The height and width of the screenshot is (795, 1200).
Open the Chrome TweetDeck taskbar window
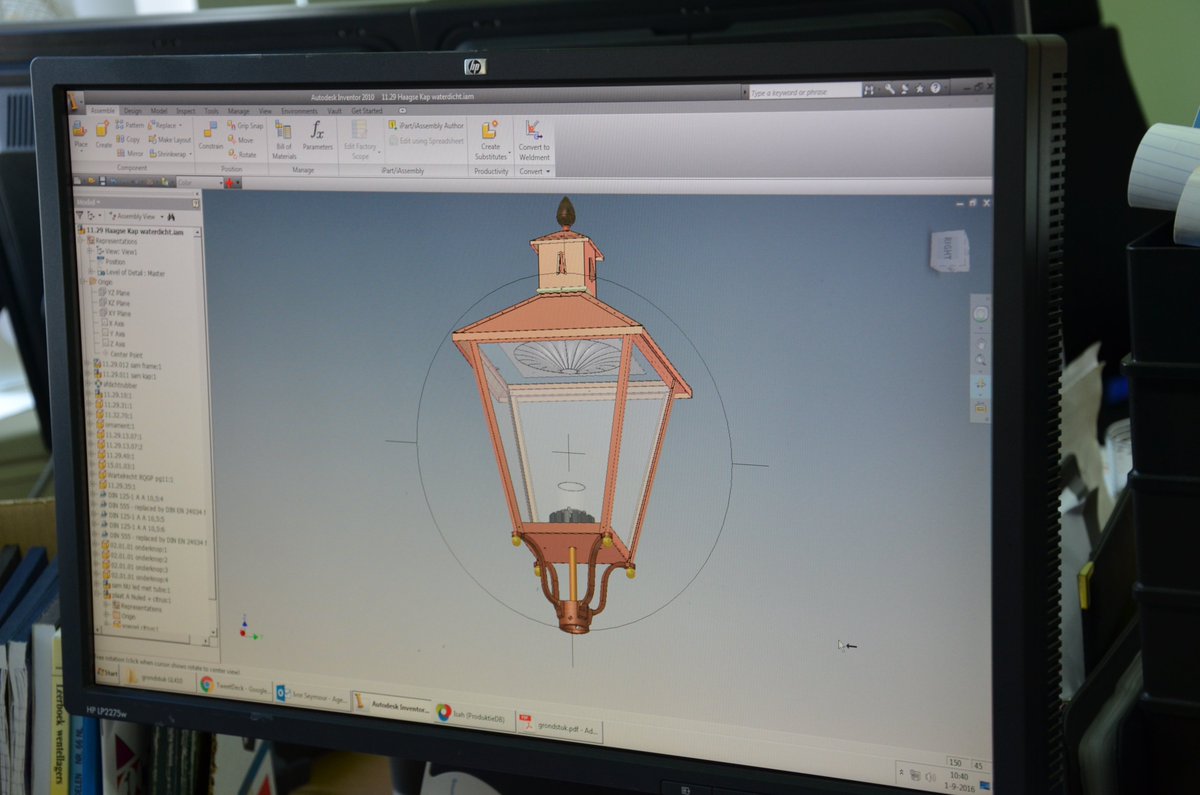[x=233, y=688]
